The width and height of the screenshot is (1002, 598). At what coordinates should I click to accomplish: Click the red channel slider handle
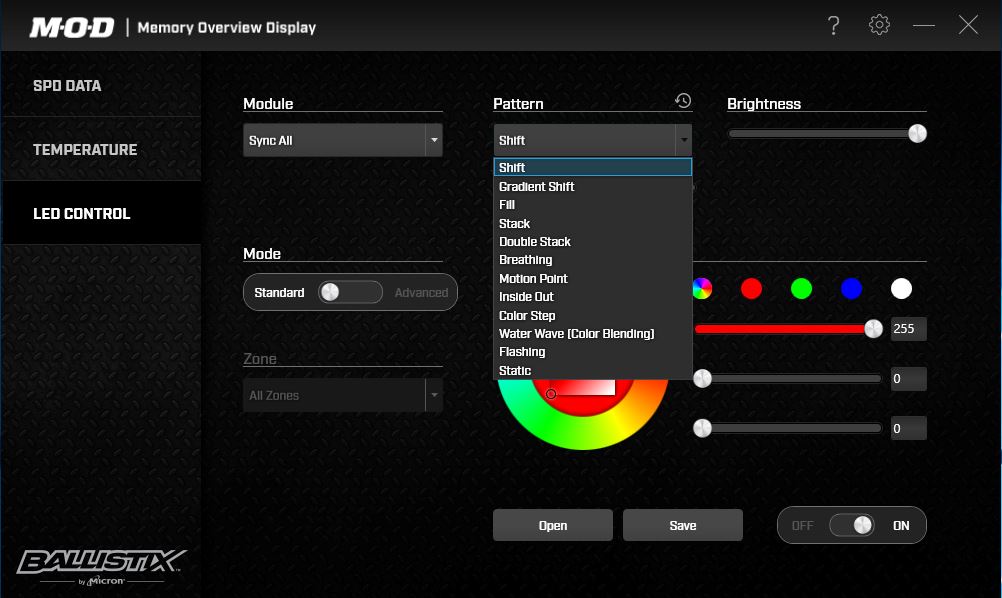point(873,328)
